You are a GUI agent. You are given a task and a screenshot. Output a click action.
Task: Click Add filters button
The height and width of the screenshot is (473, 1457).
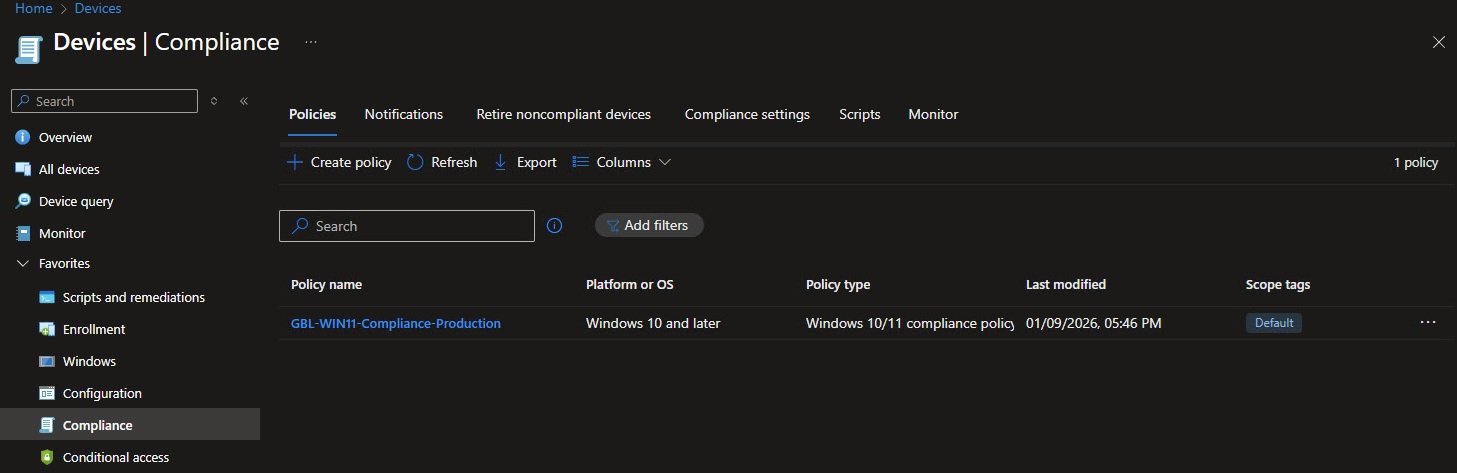pyautogui.click(x=649, y=226)
